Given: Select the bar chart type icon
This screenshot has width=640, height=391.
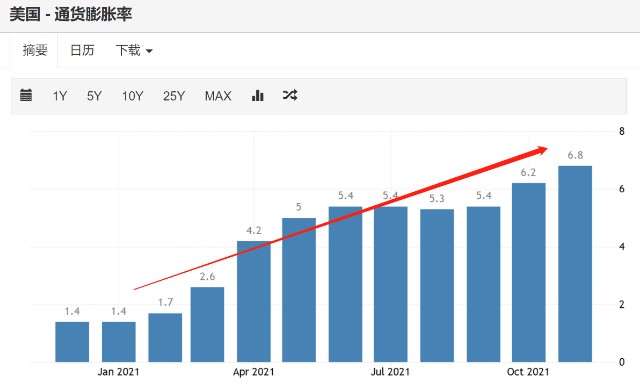Looking at the screenshot, I should pos(258,96).
